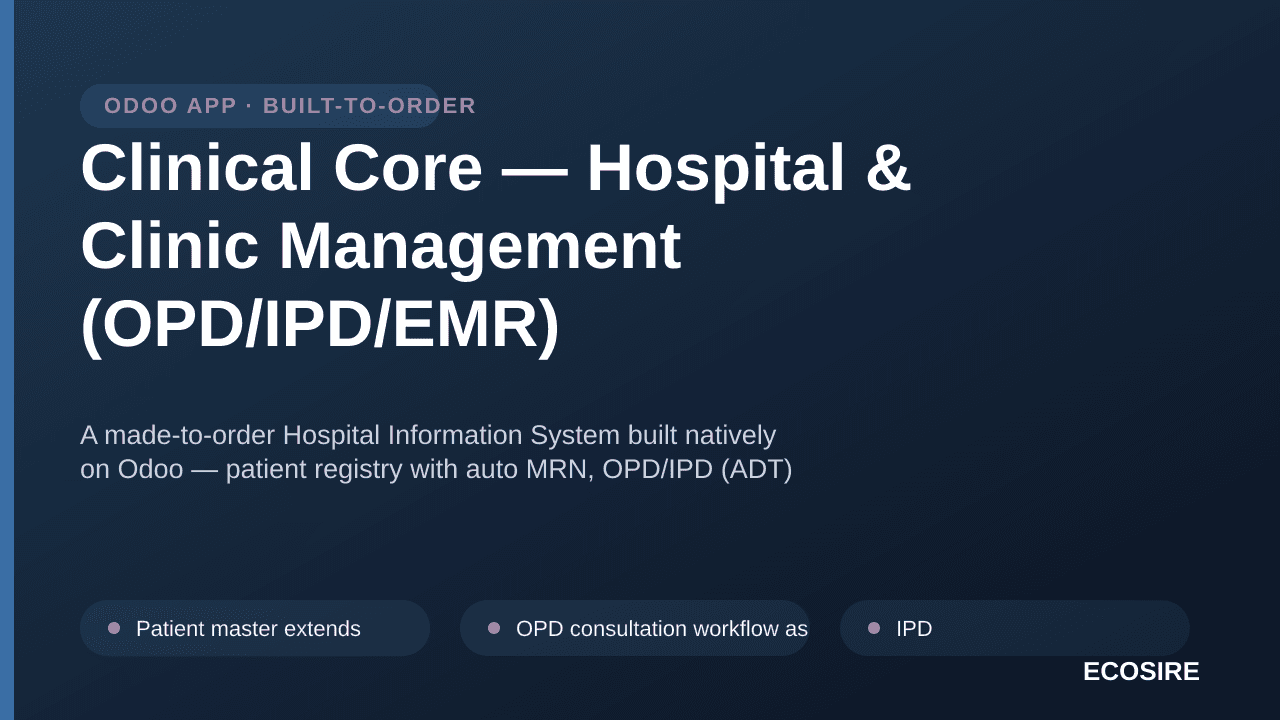The height and width of the screenshot is (720, 1280).
Task: Click the ODOO APP · BUILT-TO-ORDER badge
Action: tap(260, 106)
